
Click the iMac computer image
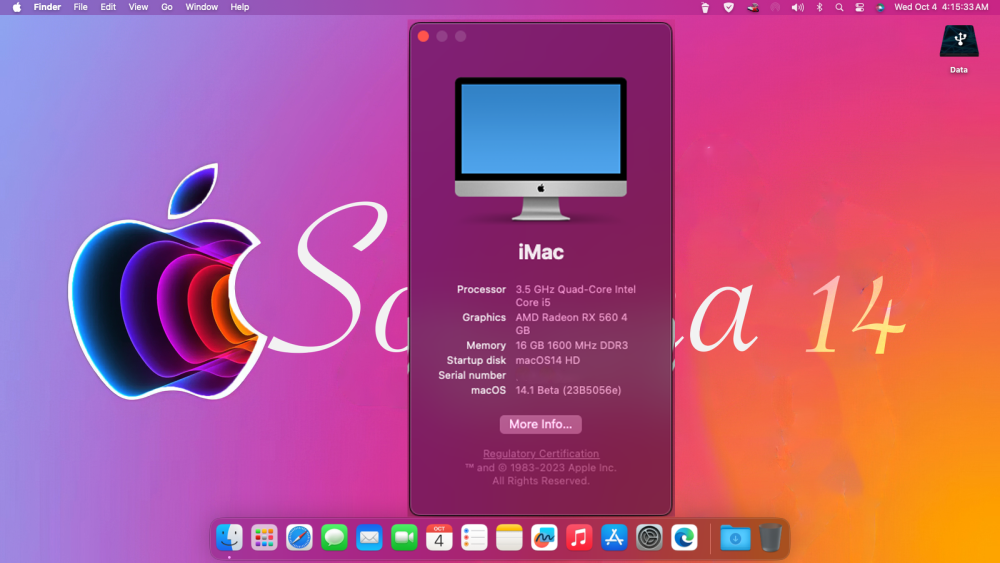pyautogui.click(x=541, y=149)
